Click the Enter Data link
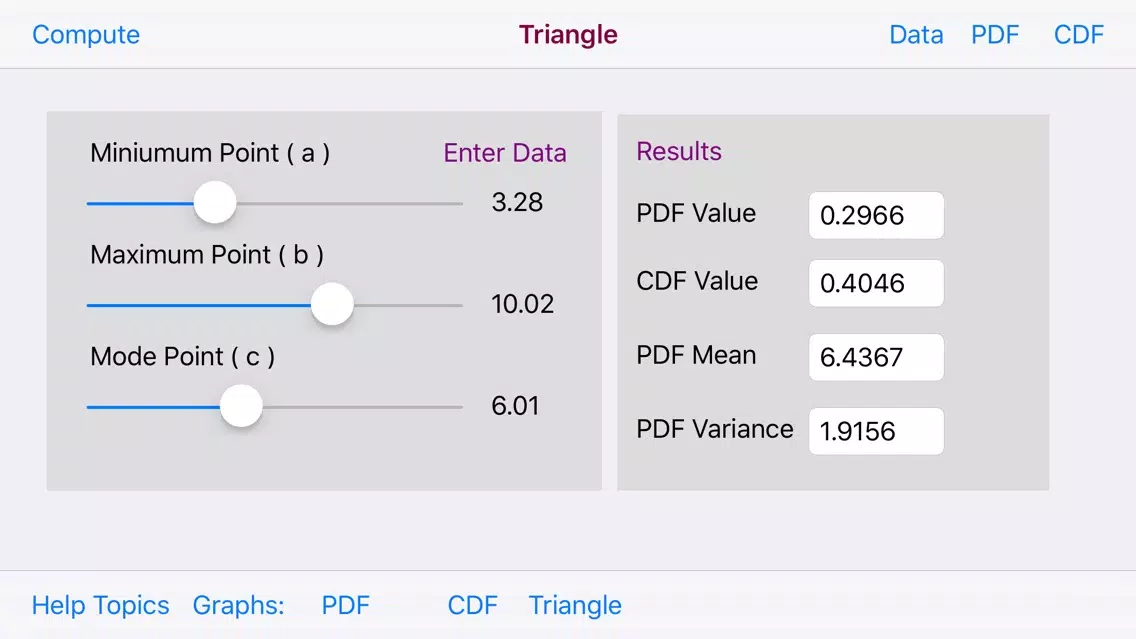Viewport: 1136px width, 639px height. click(505, 153)
